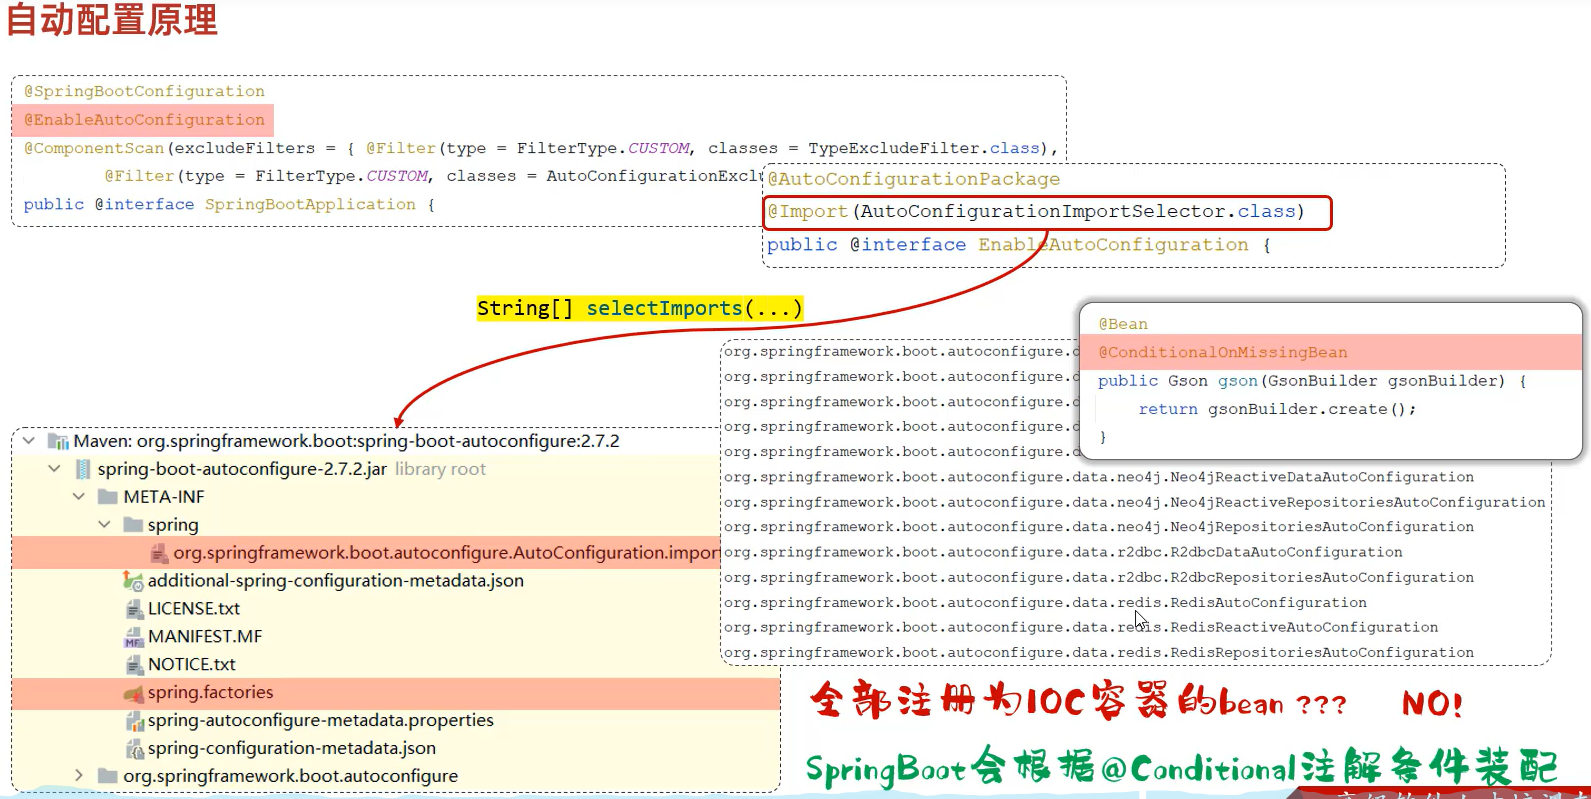Select NOTICE.txt in the tree
Viewport: 1591px width, 799px height.
click(x=192, y=665)
